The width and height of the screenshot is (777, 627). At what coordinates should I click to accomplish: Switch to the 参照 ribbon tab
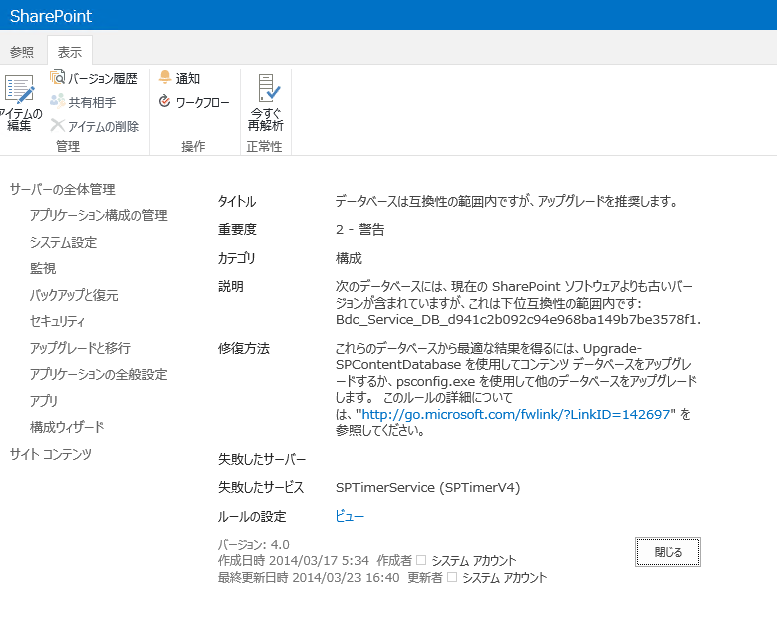22,52
